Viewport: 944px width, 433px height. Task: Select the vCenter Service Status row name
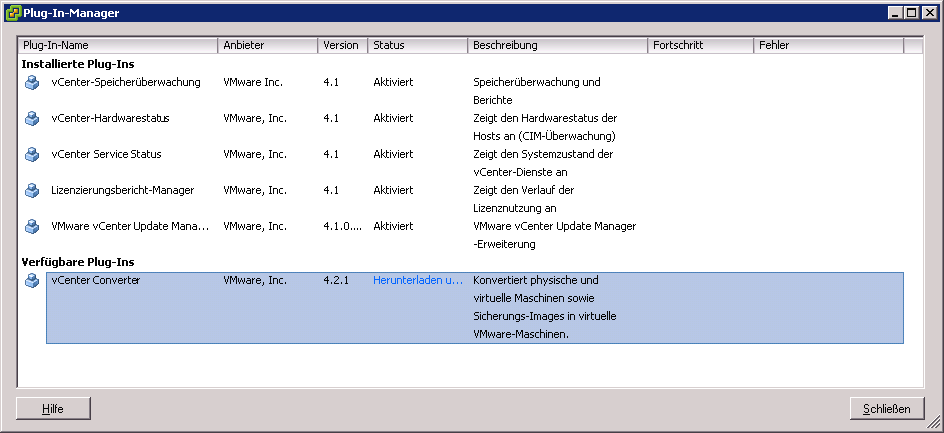106,155
